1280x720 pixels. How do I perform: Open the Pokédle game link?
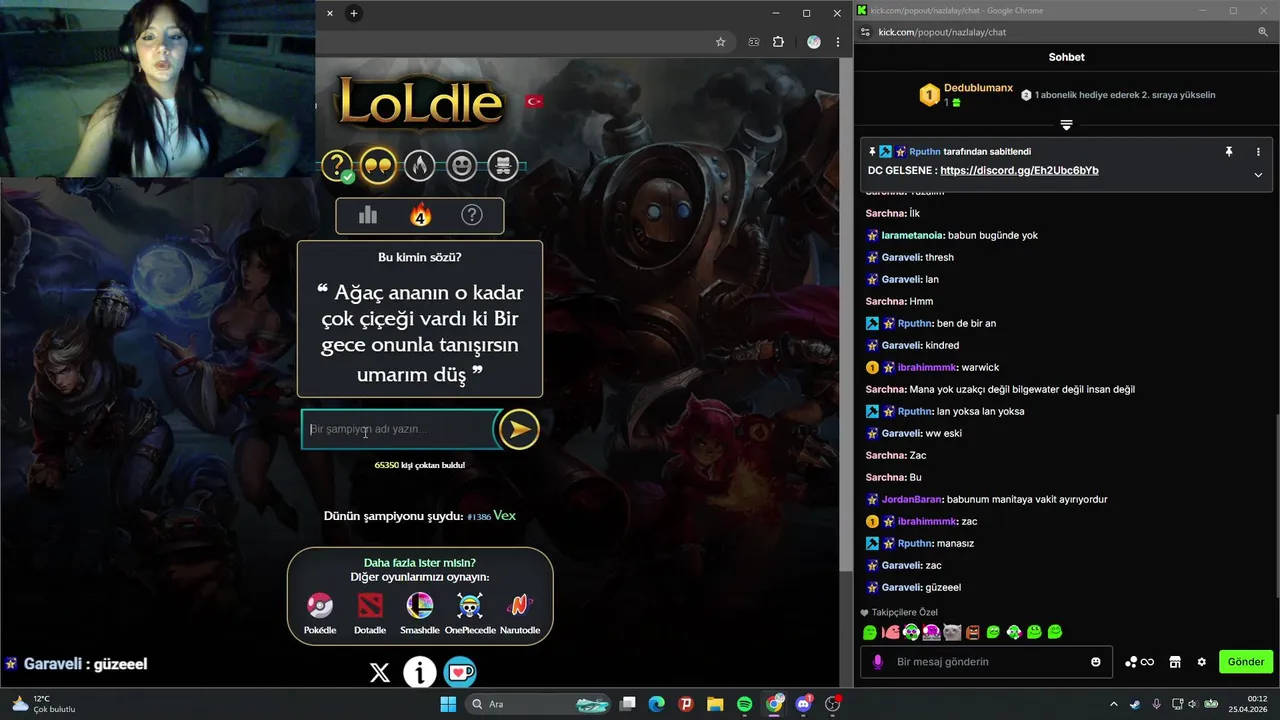[x=320, y=613]
